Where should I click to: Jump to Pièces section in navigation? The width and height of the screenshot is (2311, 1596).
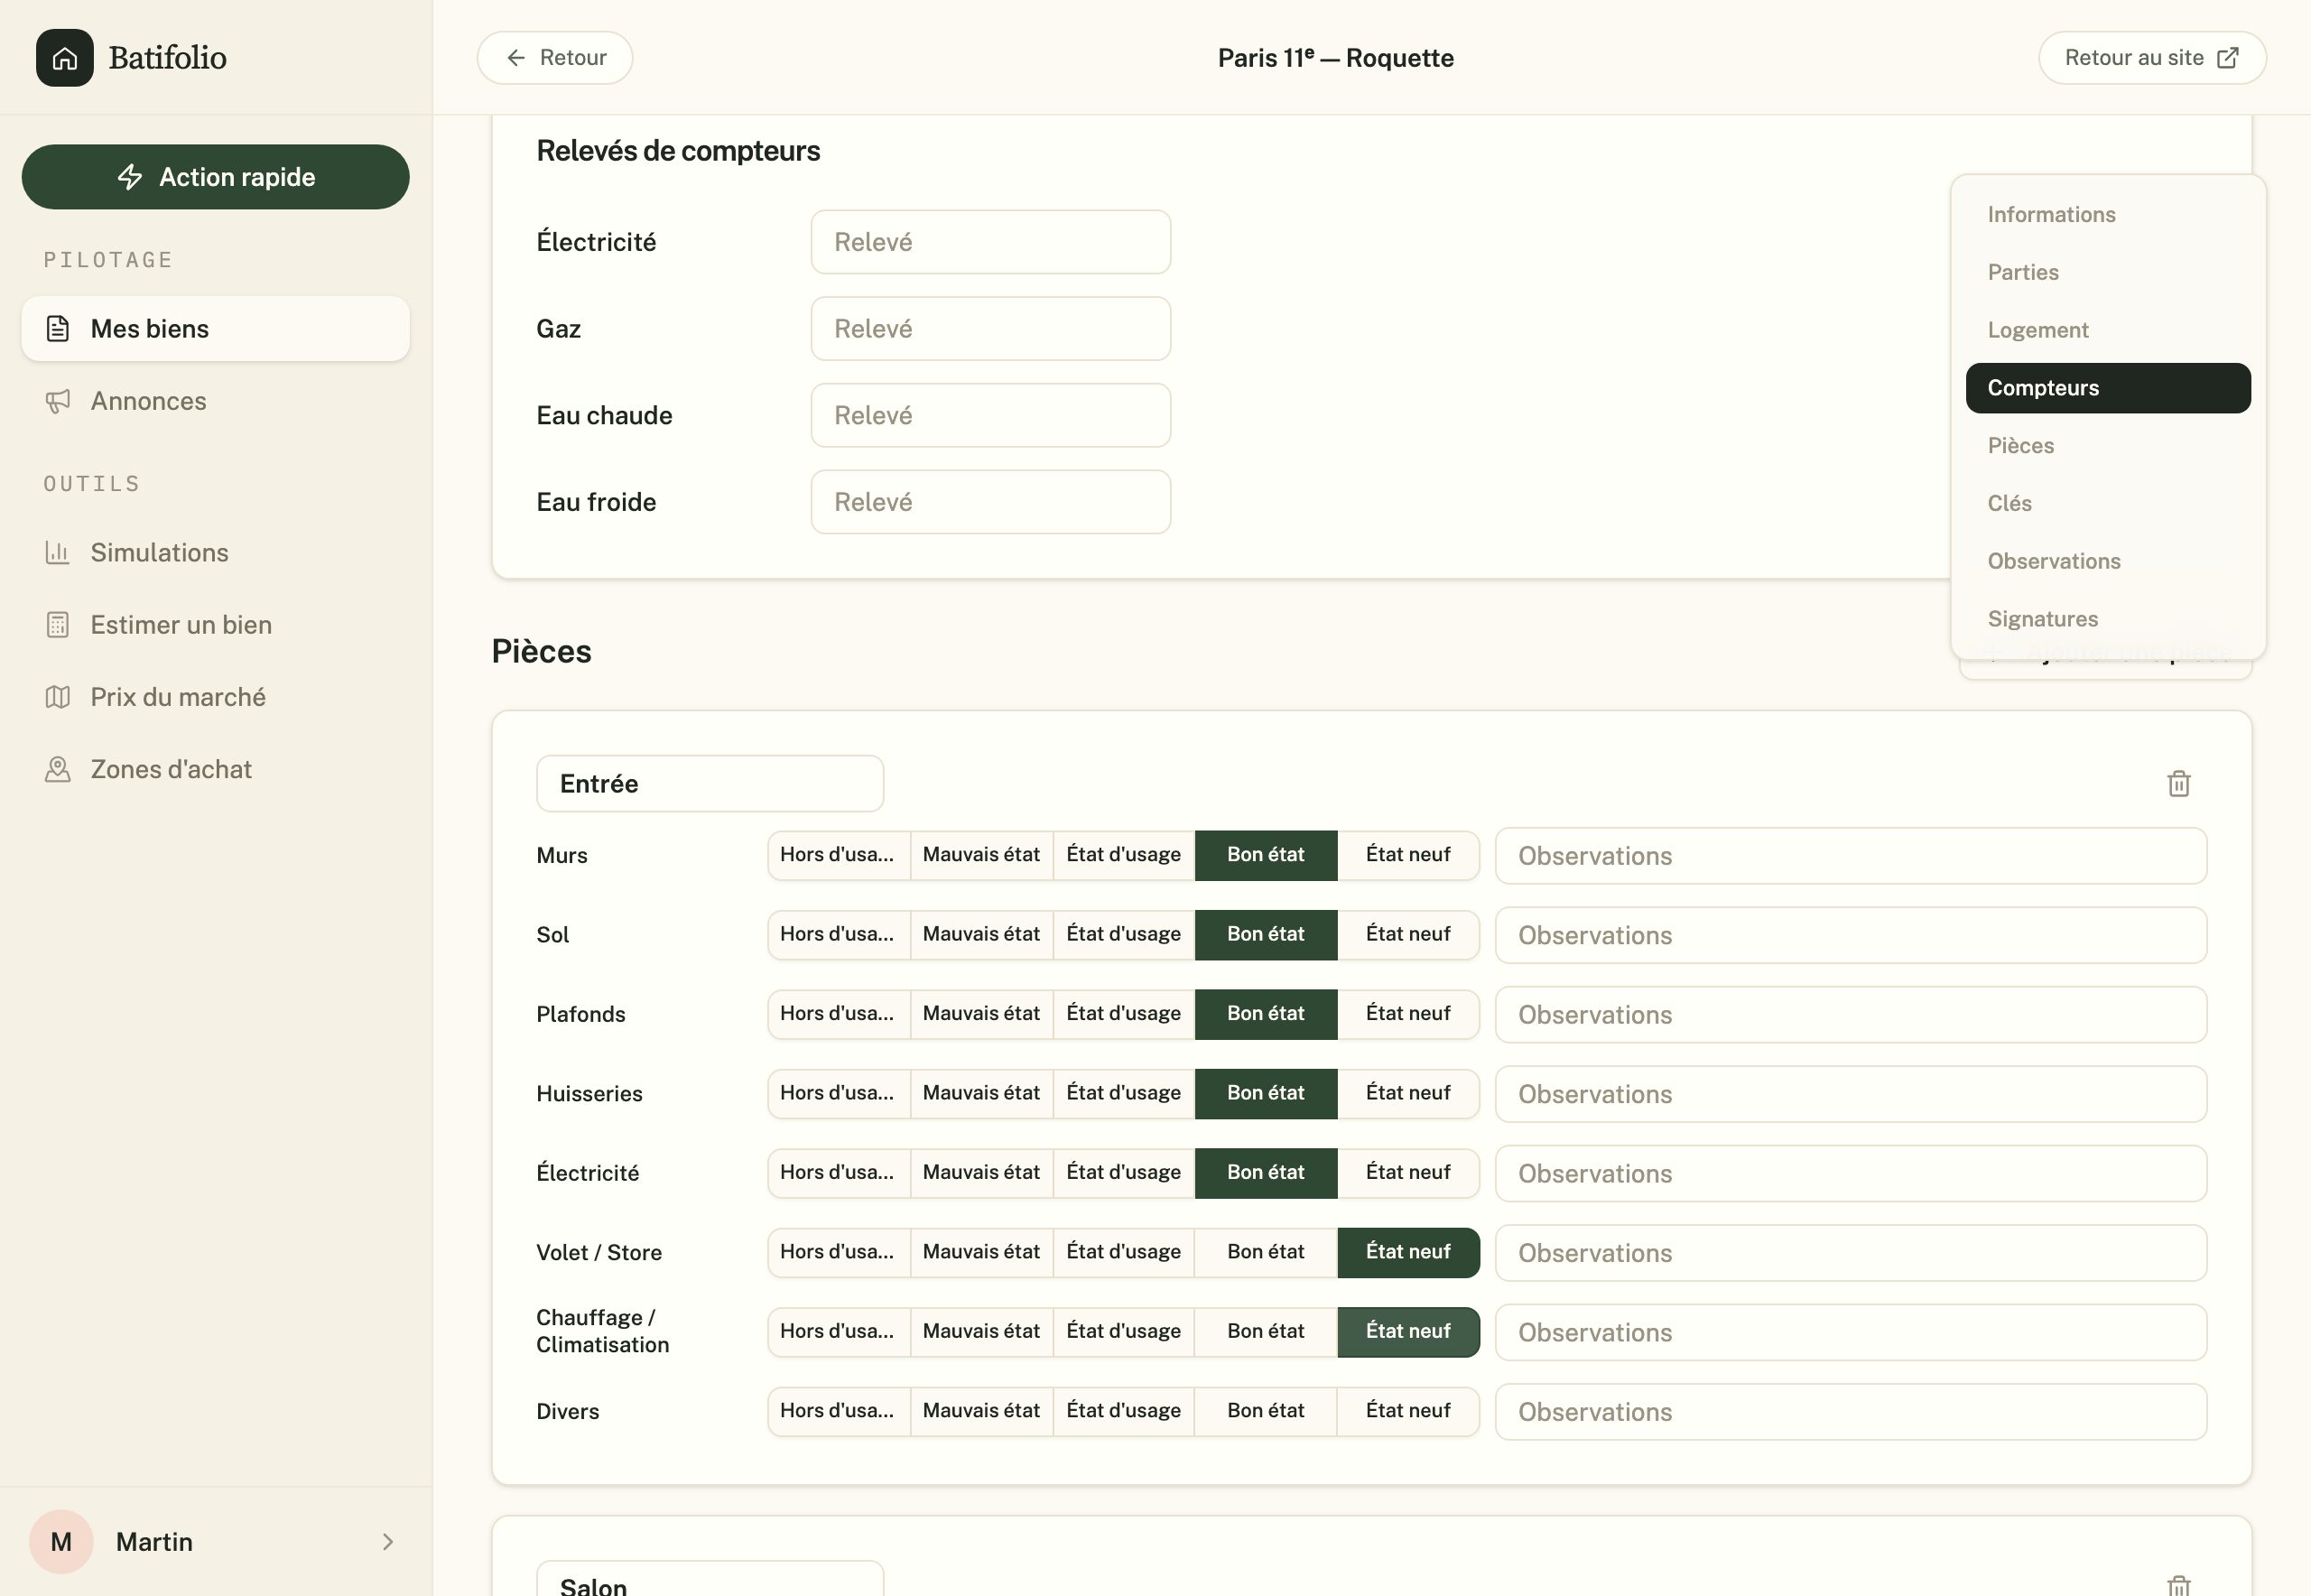click(2108, 446)
